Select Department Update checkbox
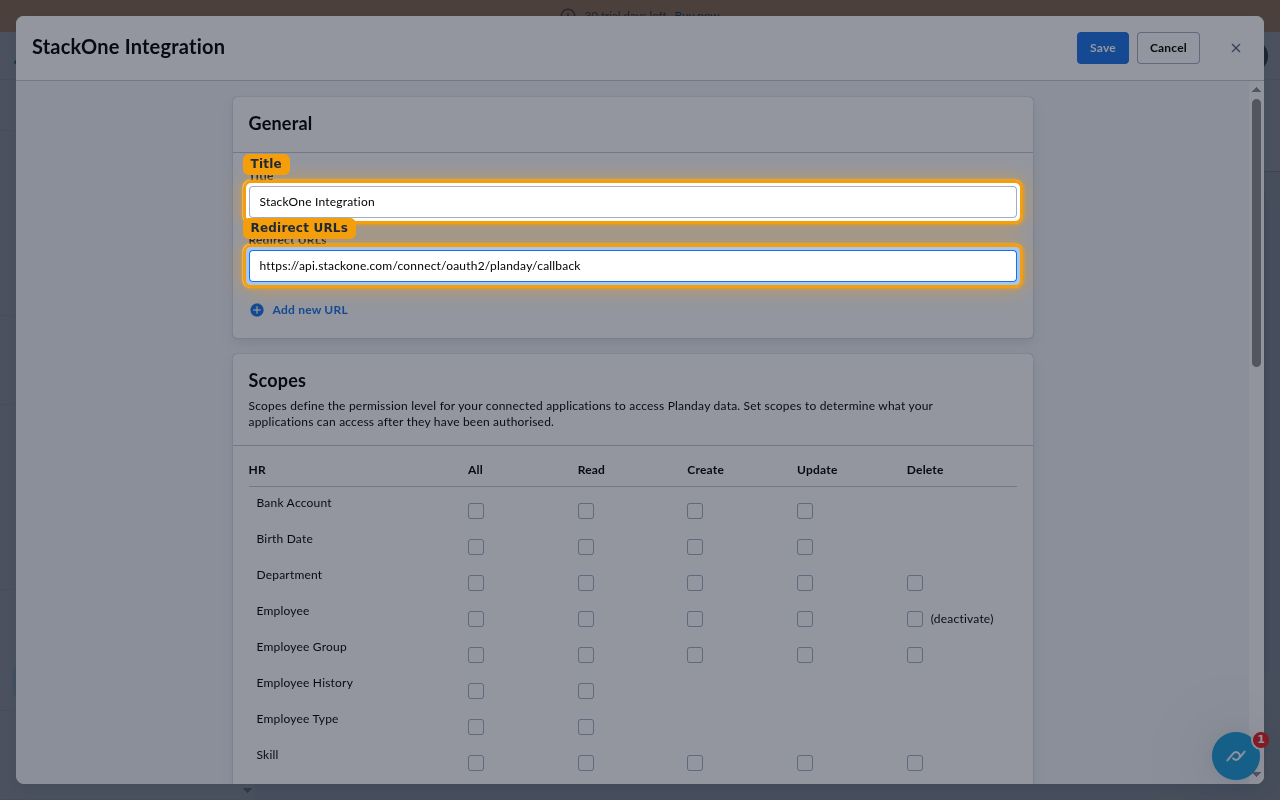1280x800 pixels. point(805,583)
